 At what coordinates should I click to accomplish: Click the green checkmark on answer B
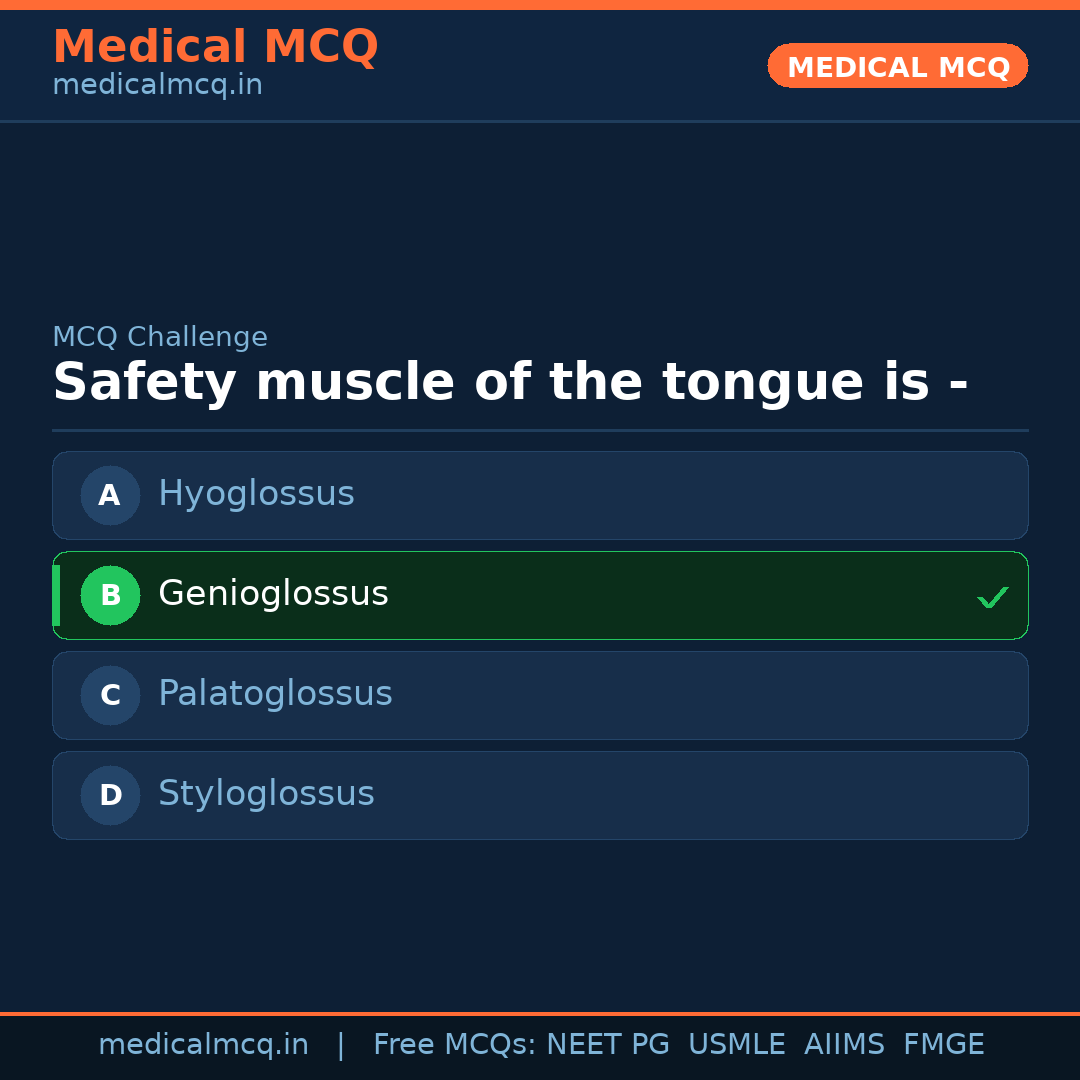click(993, 597)
